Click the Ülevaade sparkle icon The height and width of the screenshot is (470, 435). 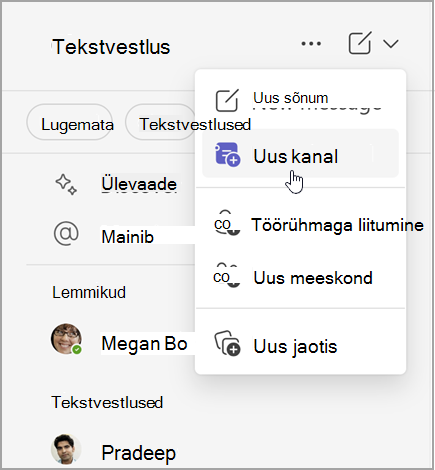click(66, 184)
